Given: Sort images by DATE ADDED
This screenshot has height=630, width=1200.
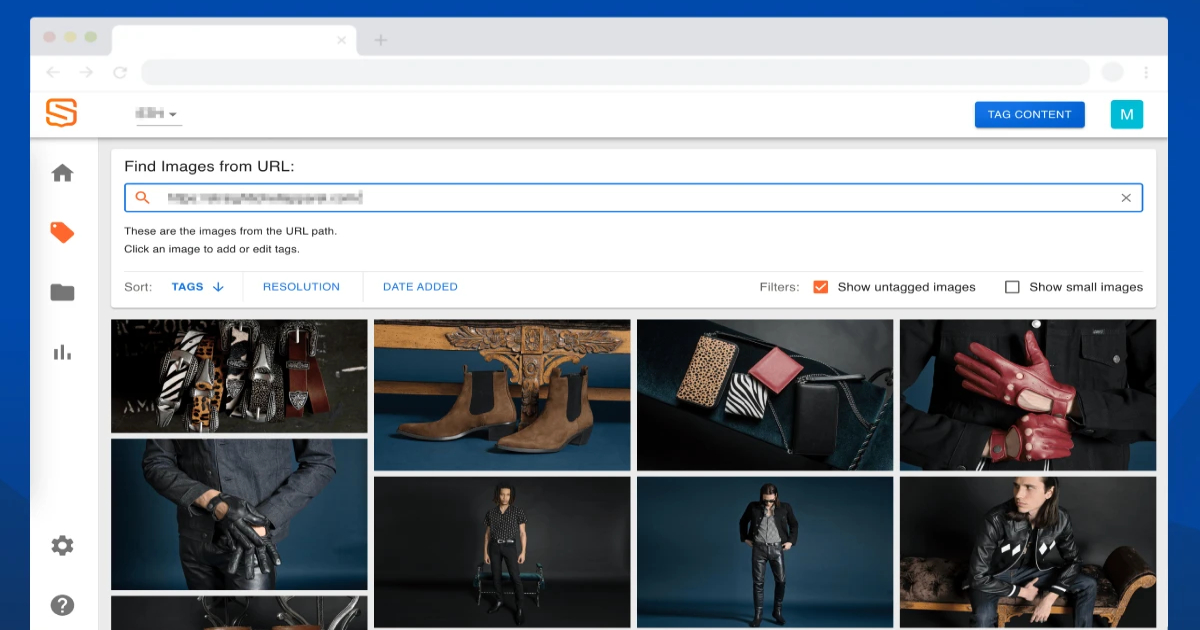Looking at the screenshot, I should point(420,287).
